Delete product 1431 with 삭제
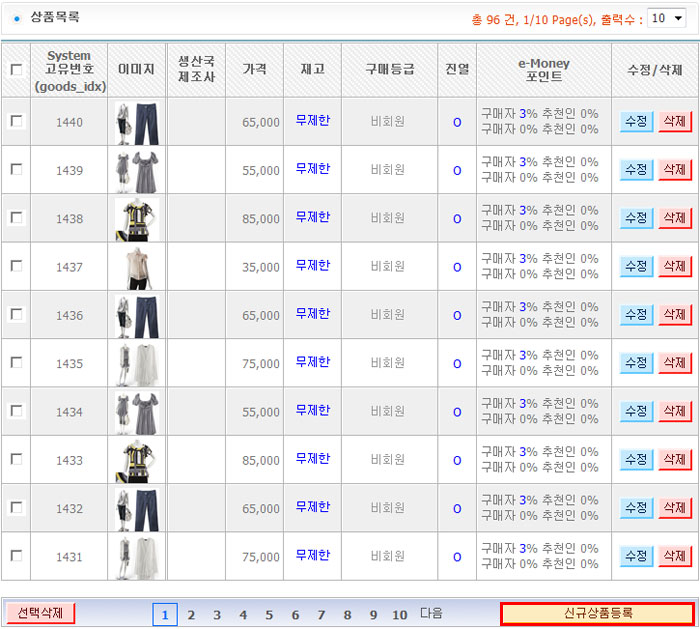 pyautogui.click(x=675, y=556)
